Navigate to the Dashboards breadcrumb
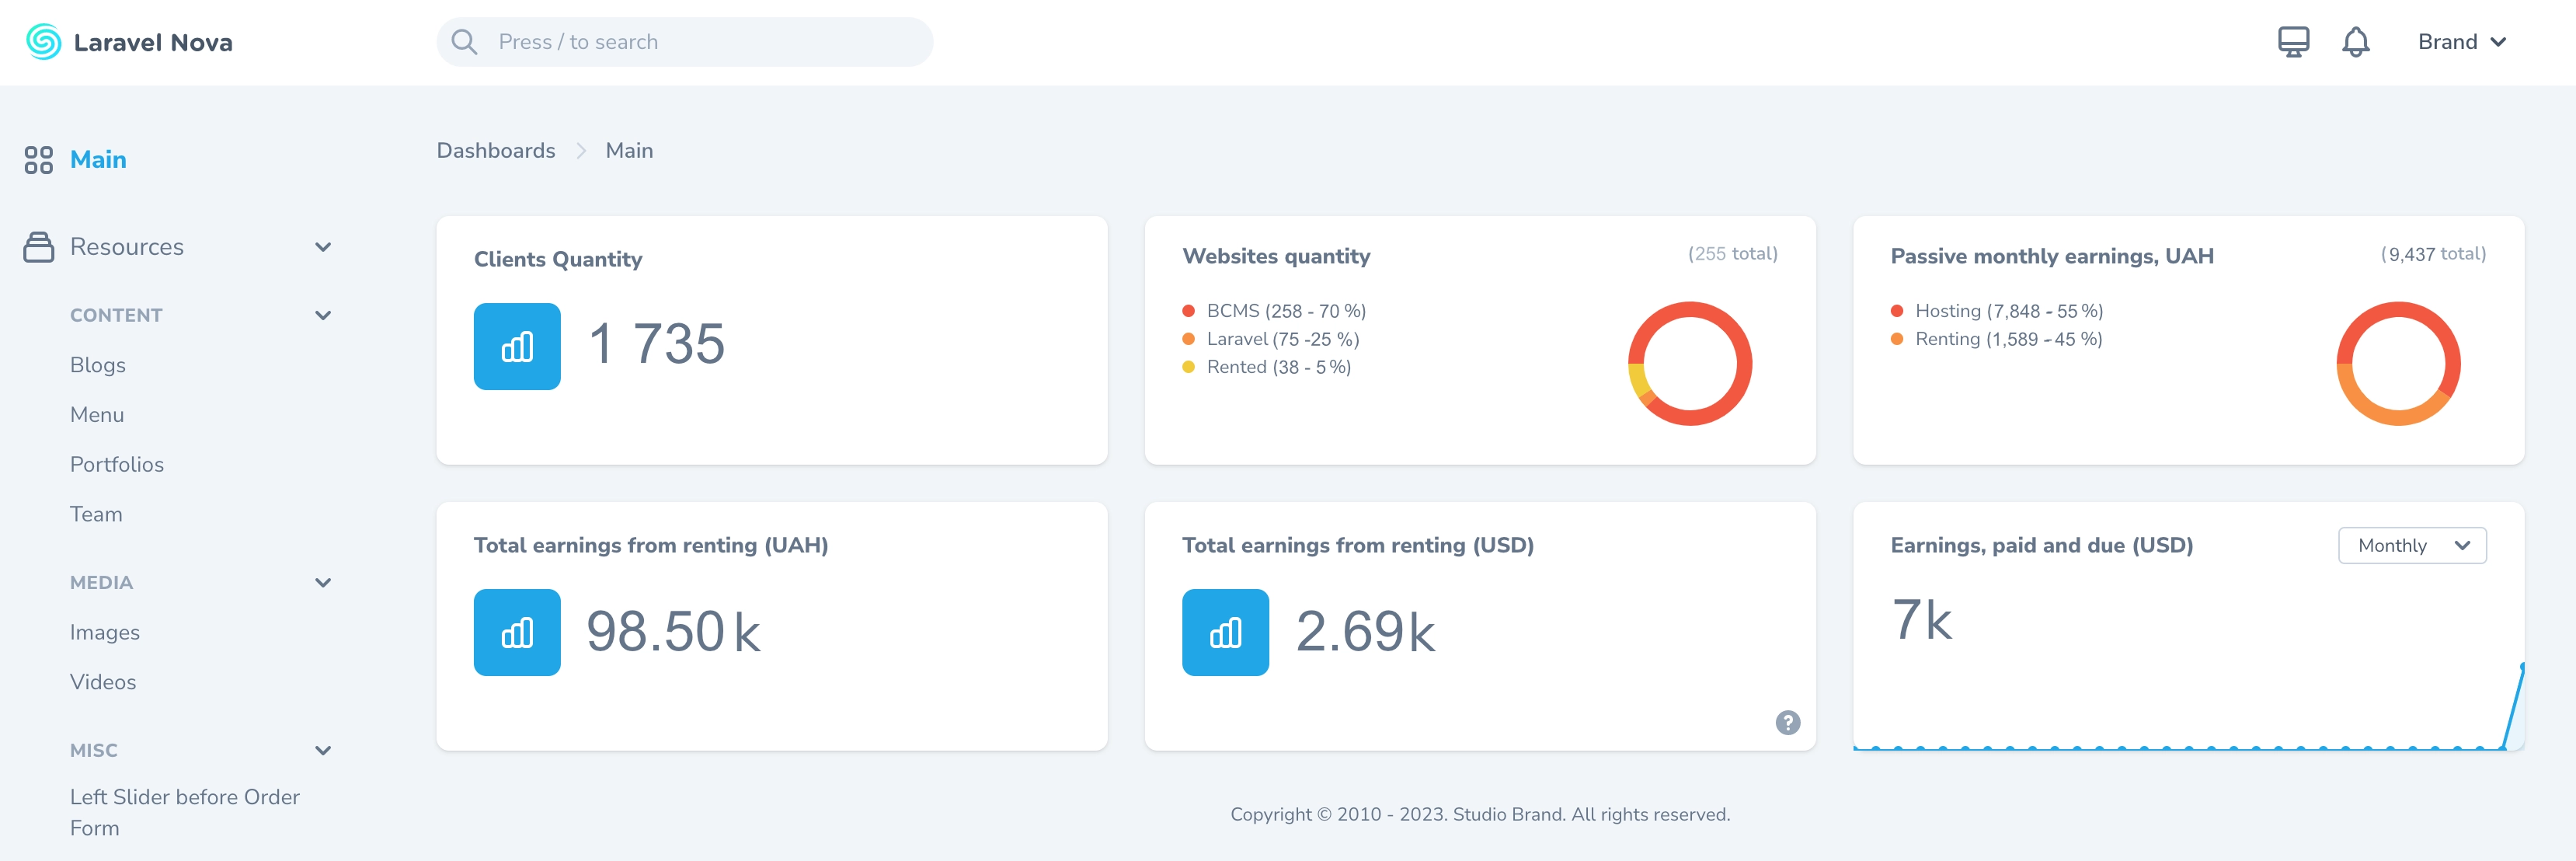This screenshot has height=861, width=2576. (495, 150)
